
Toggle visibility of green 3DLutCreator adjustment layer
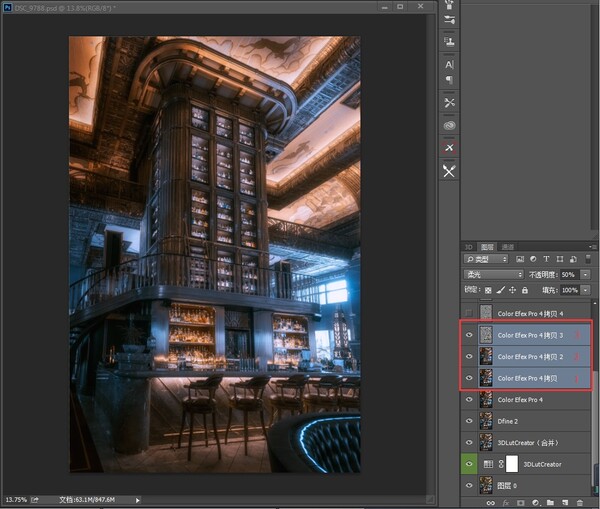pyautogui.click(x=469, y=464)
